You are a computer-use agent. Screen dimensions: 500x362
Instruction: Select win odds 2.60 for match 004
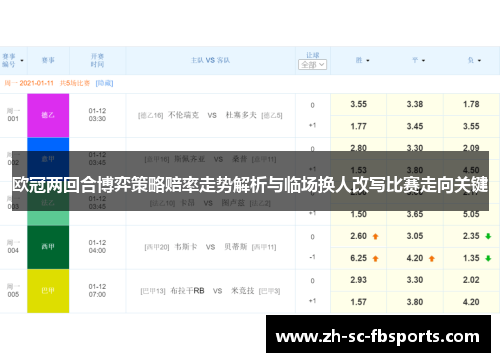pyautogui.click(x=358, y=236)
